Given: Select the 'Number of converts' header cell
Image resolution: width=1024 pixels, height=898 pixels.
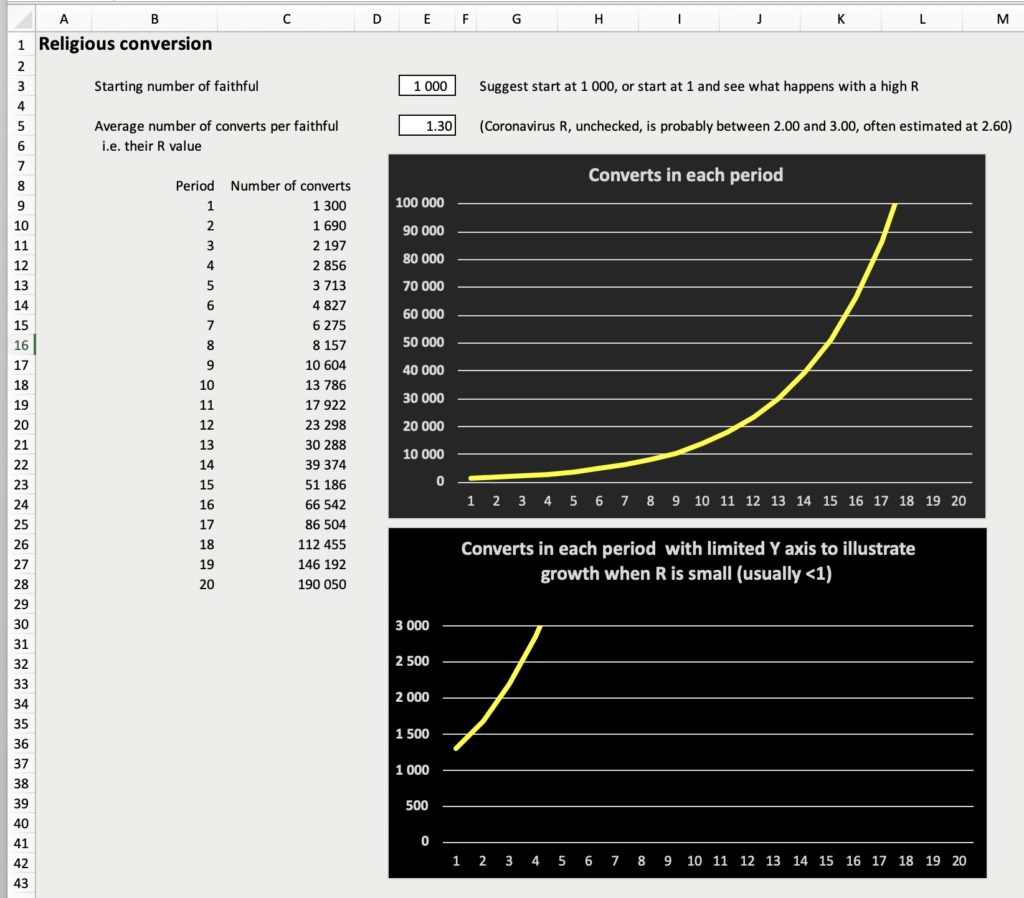Looking at the screenshot, I should click(x=290, y=186).
